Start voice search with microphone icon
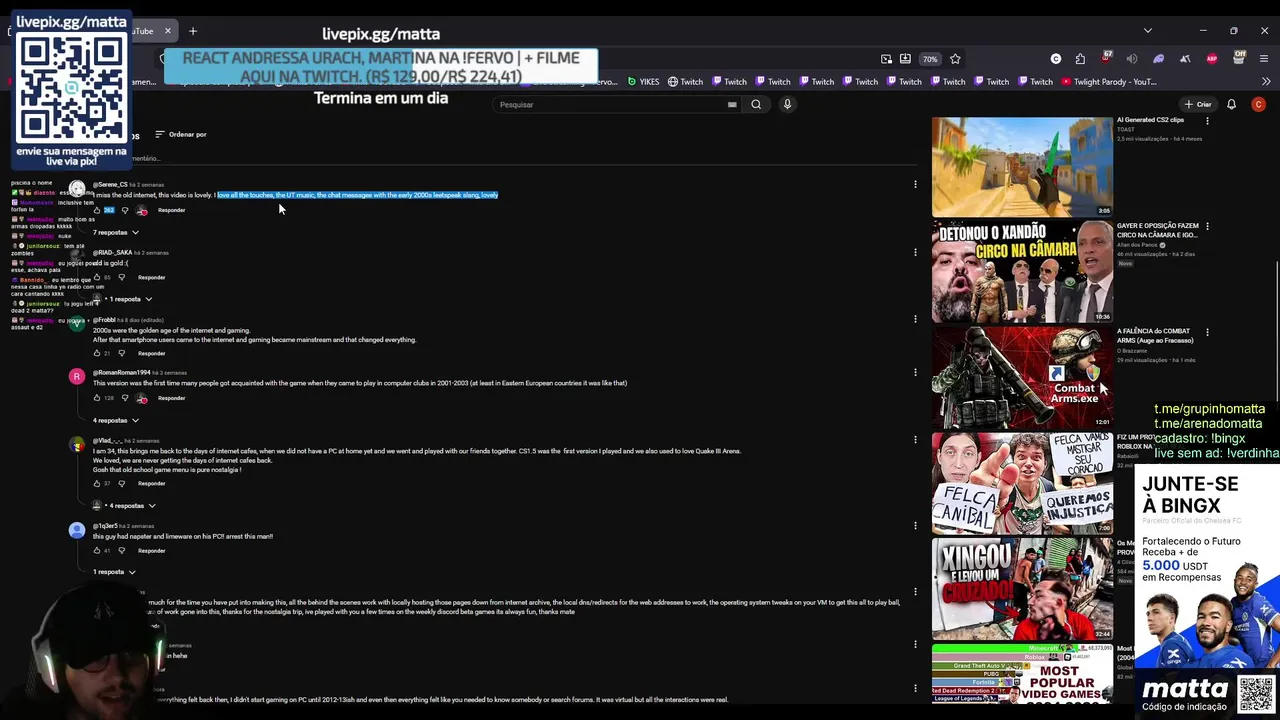Screen dimensions: 1280x720 point(787,104)
